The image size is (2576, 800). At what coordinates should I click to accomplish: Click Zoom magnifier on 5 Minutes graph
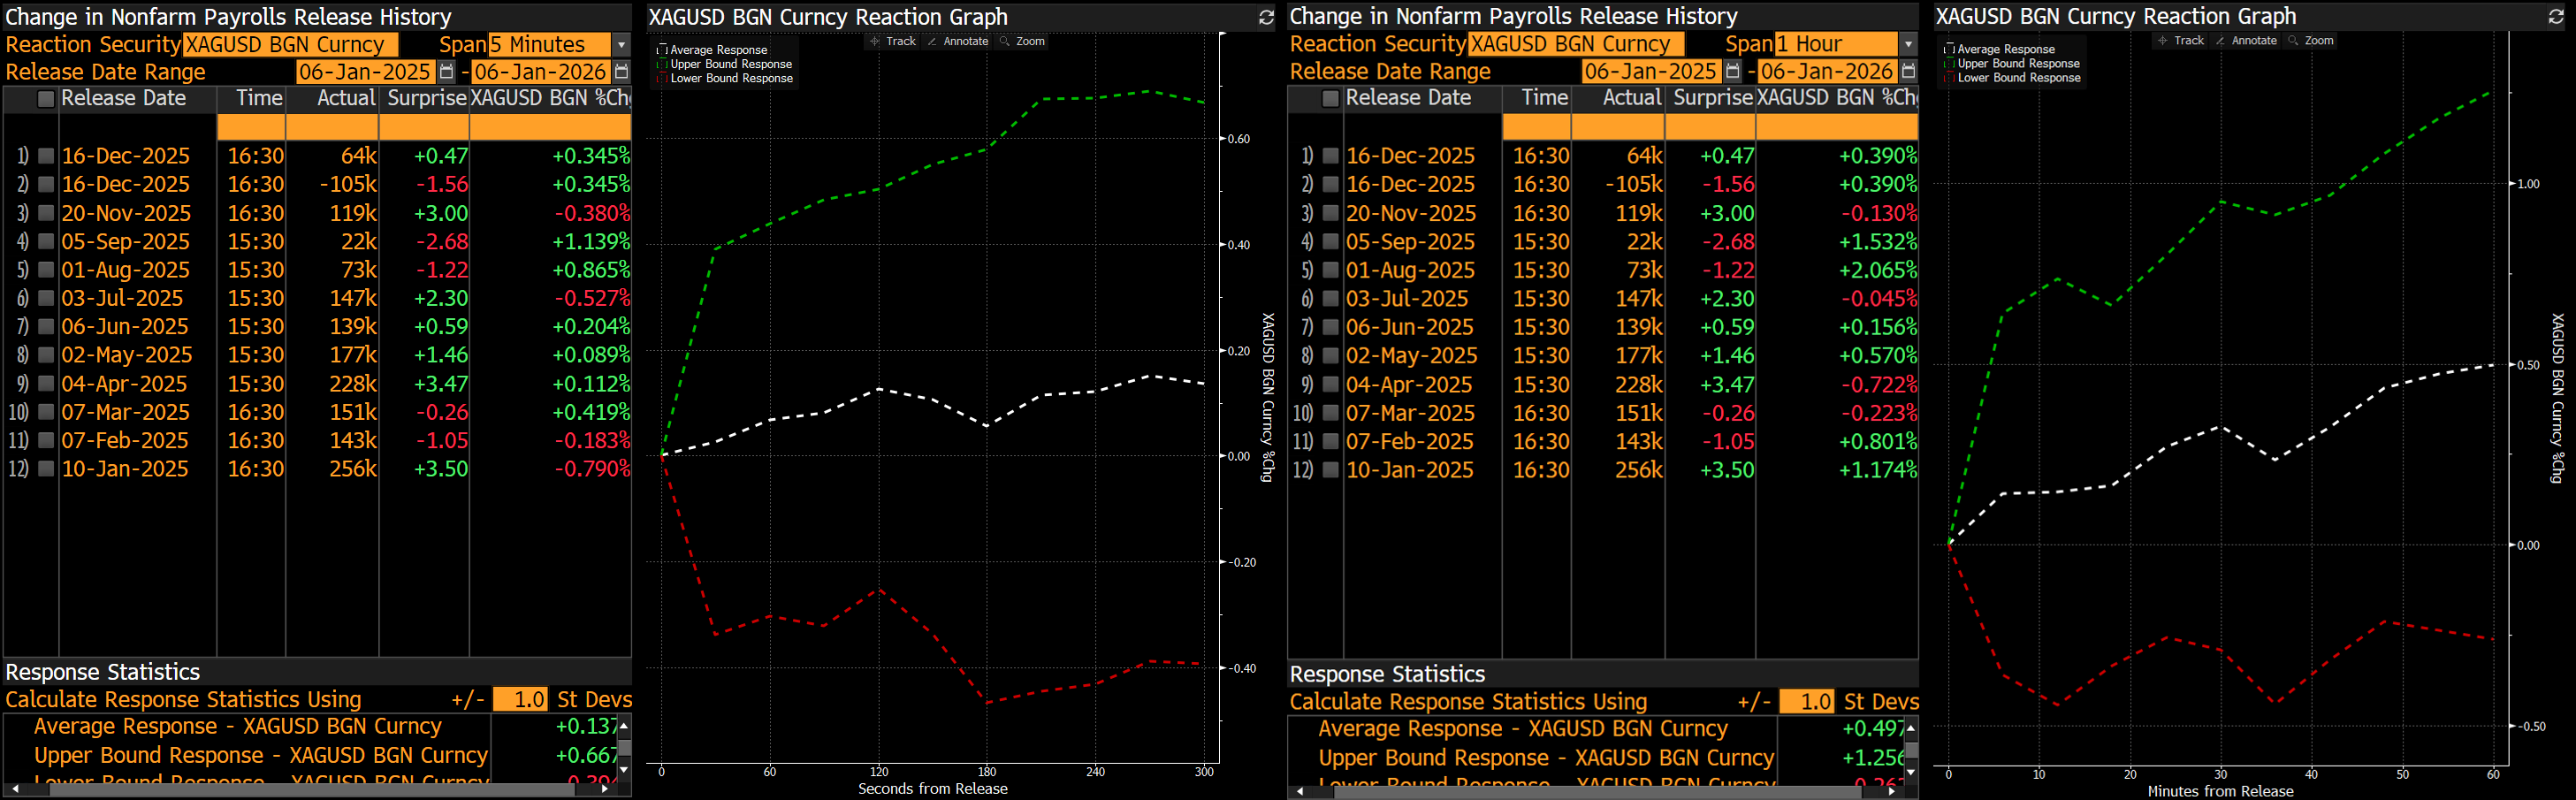1004,41
